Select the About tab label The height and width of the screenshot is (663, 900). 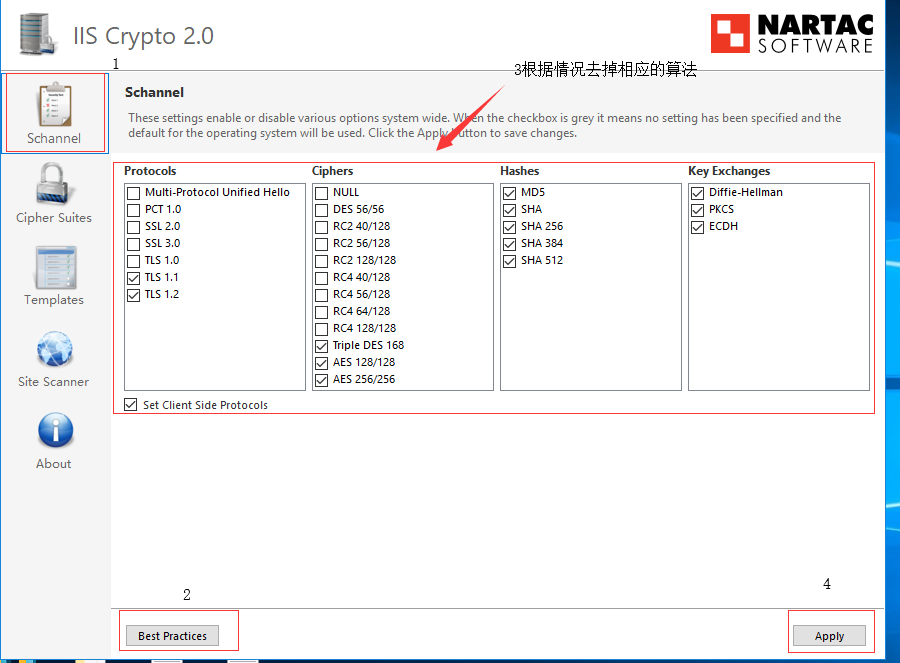pos(53,464)
